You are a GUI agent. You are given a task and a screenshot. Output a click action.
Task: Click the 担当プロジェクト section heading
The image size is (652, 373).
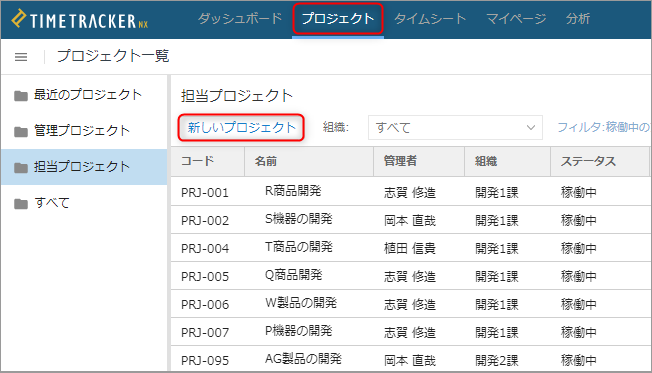coord(237,96)
